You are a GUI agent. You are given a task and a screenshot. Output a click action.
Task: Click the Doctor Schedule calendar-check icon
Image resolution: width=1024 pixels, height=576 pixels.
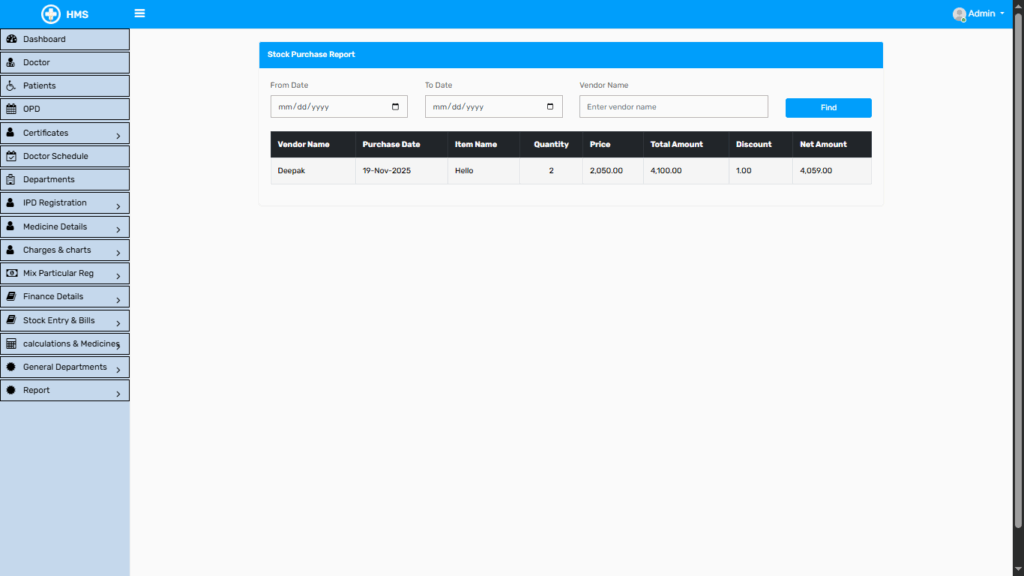click(x=11, y=156)
